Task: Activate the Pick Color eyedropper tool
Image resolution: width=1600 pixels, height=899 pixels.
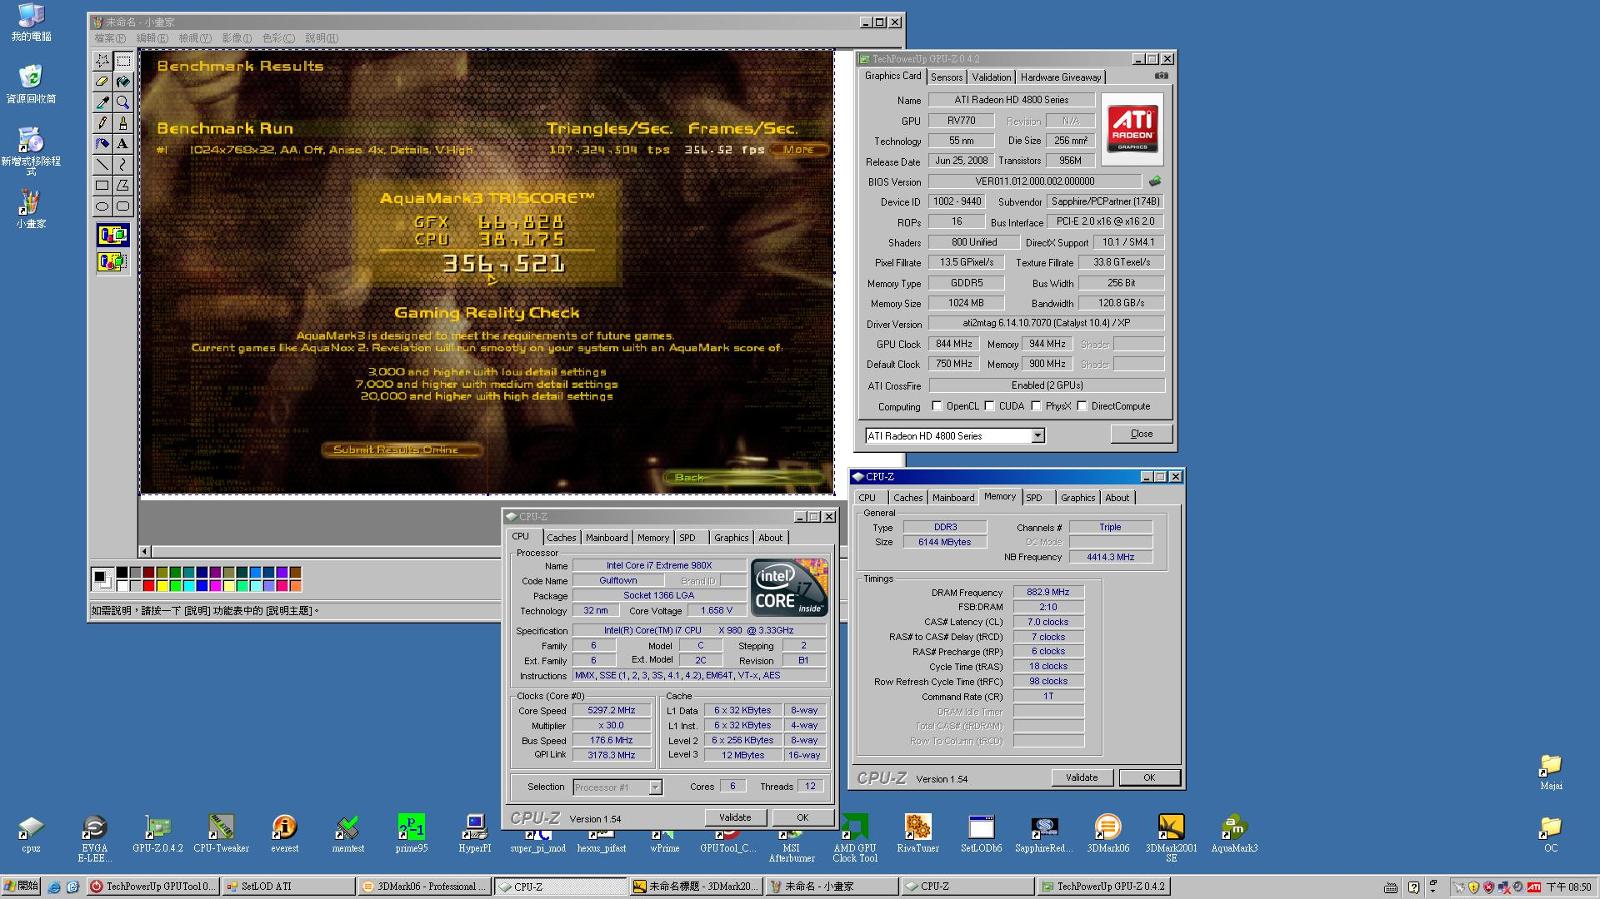Action: pyautogui.click(x=102, y=102)
